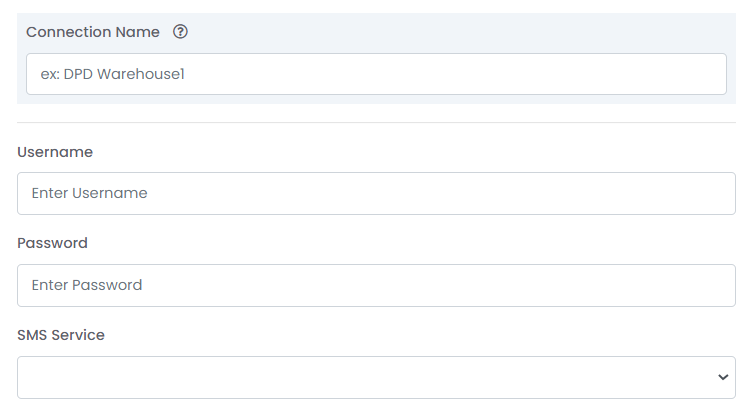Click the Username text field

coord(376,193)
